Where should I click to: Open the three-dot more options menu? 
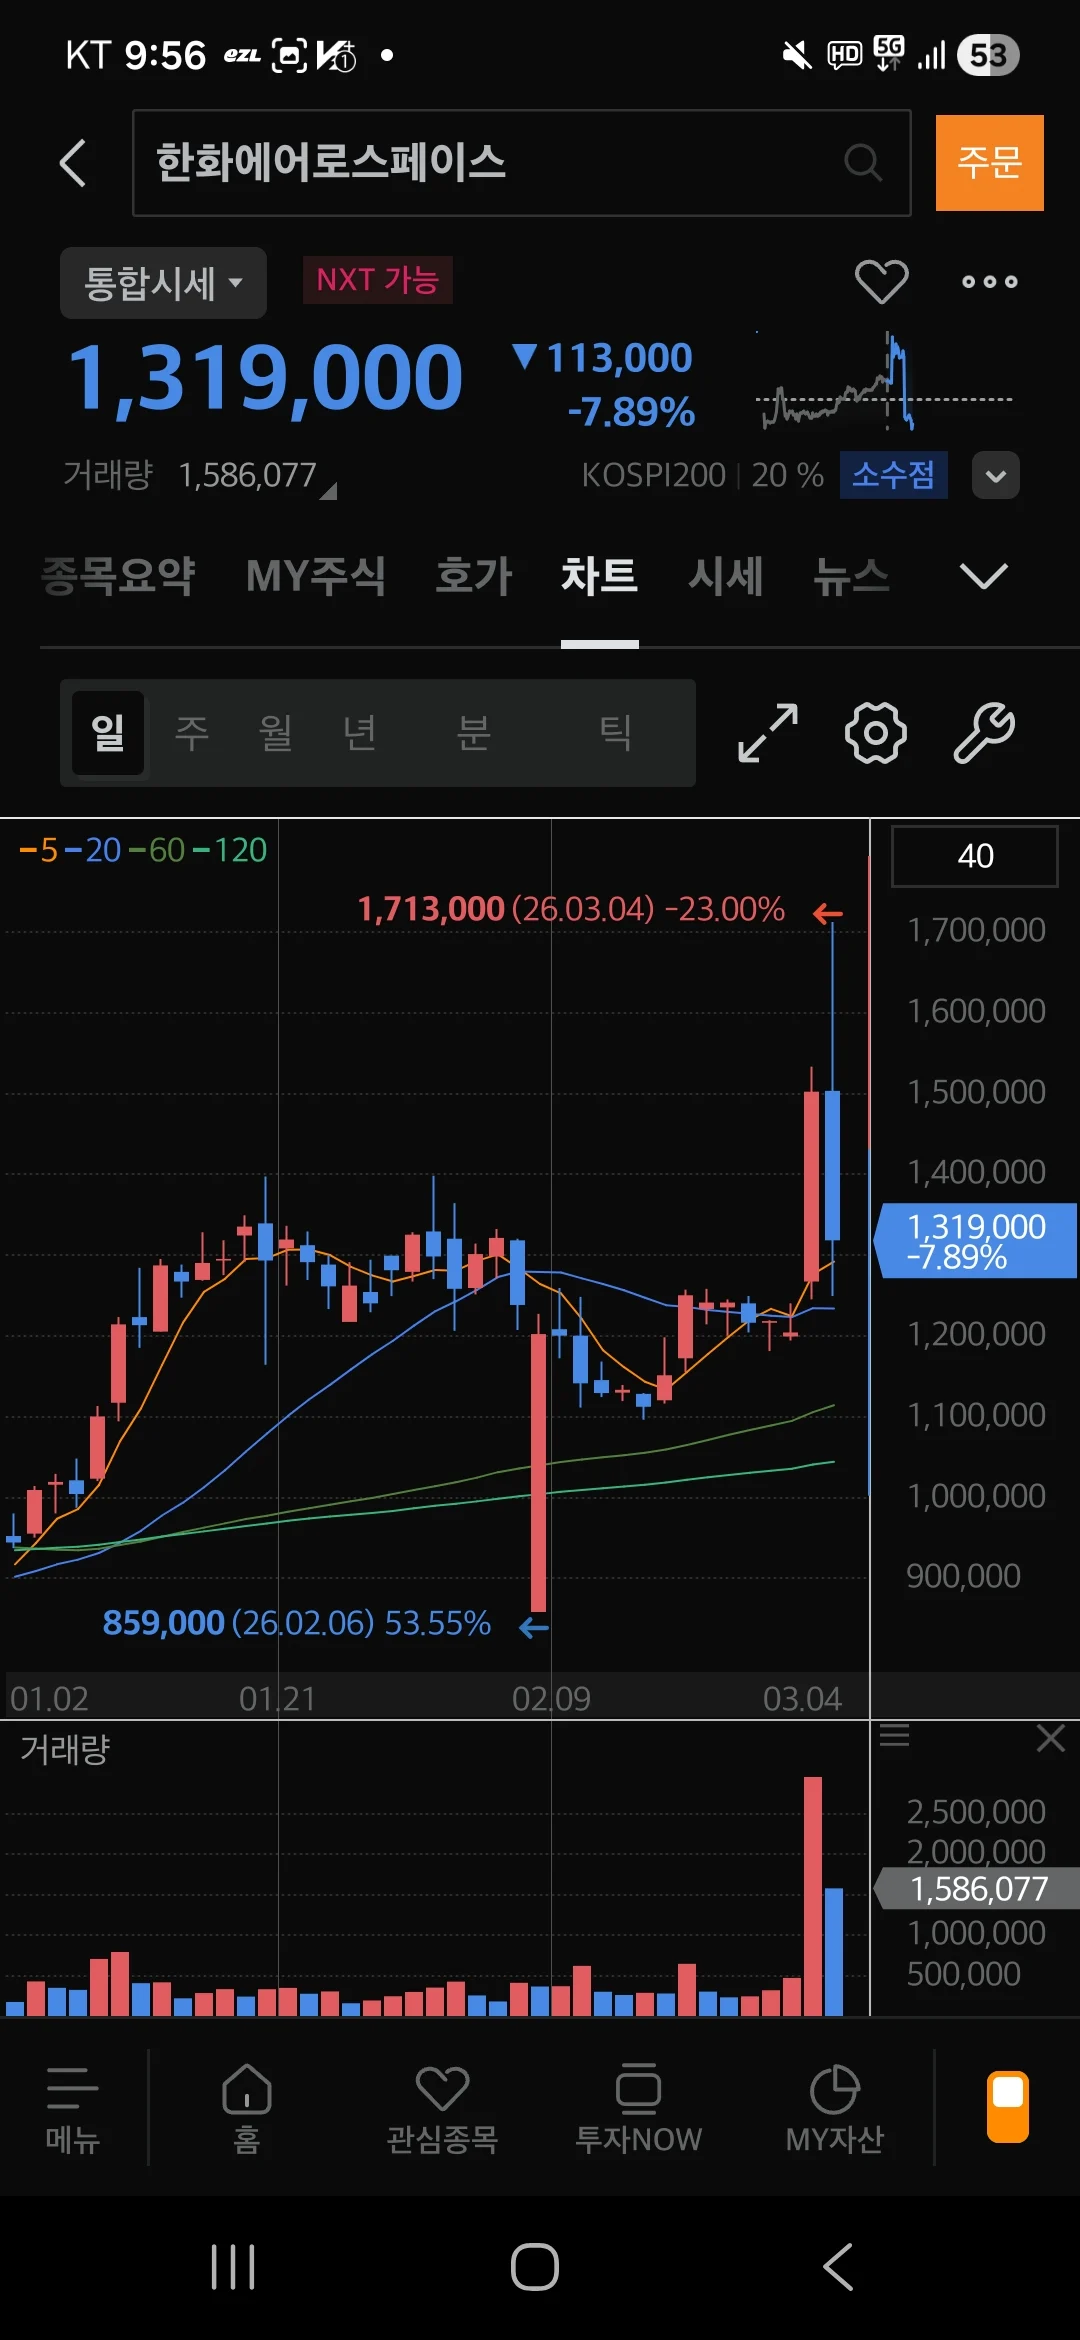tap(989, 282)
